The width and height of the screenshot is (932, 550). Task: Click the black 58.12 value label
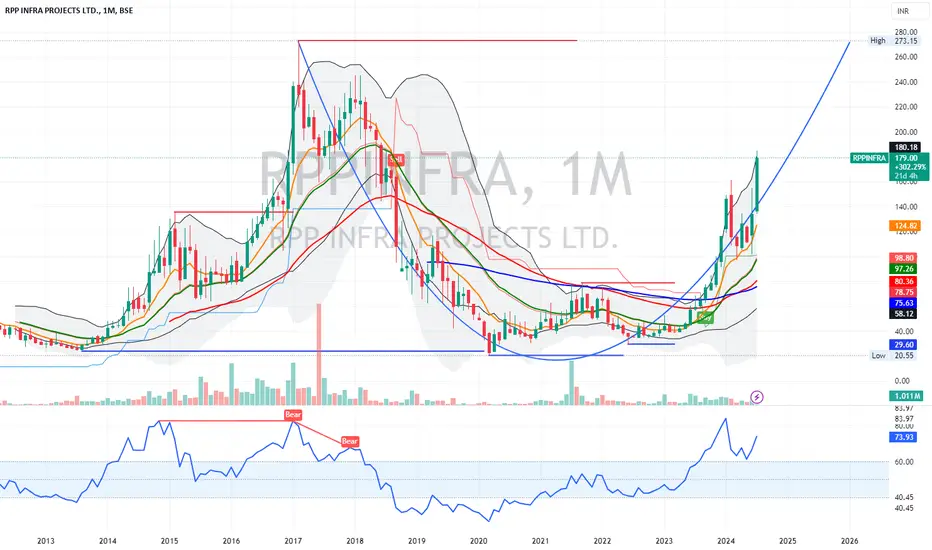pyautogui.click(x=903, y=313)
